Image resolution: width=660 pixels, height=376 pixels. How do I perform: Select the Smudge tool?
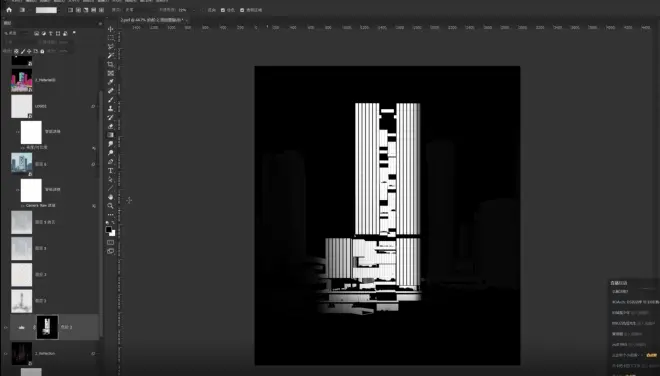coord(111,144)
